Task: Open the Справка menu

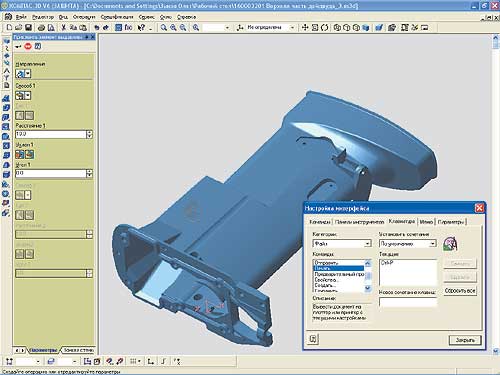Action: click(x=186, y=17)
